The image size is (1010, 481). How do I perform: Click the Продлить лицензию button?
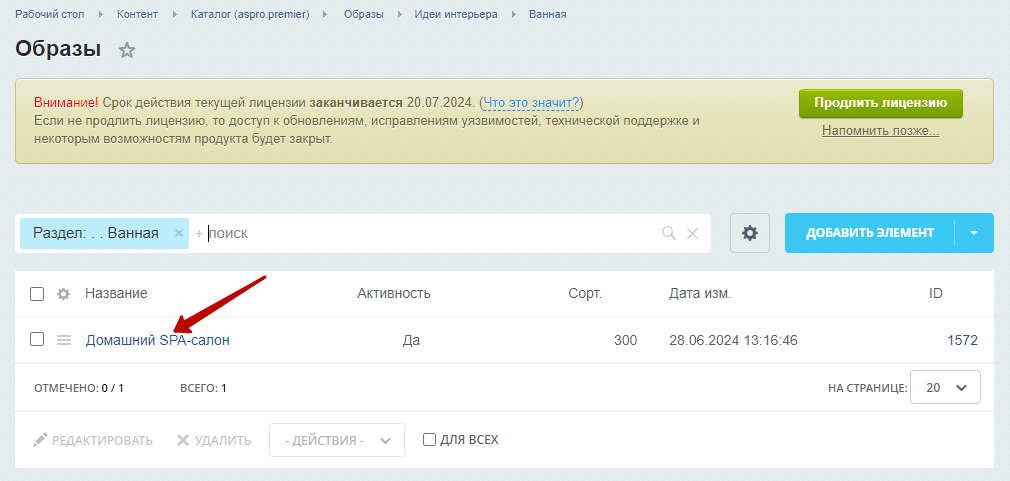[x=881, y=103]
